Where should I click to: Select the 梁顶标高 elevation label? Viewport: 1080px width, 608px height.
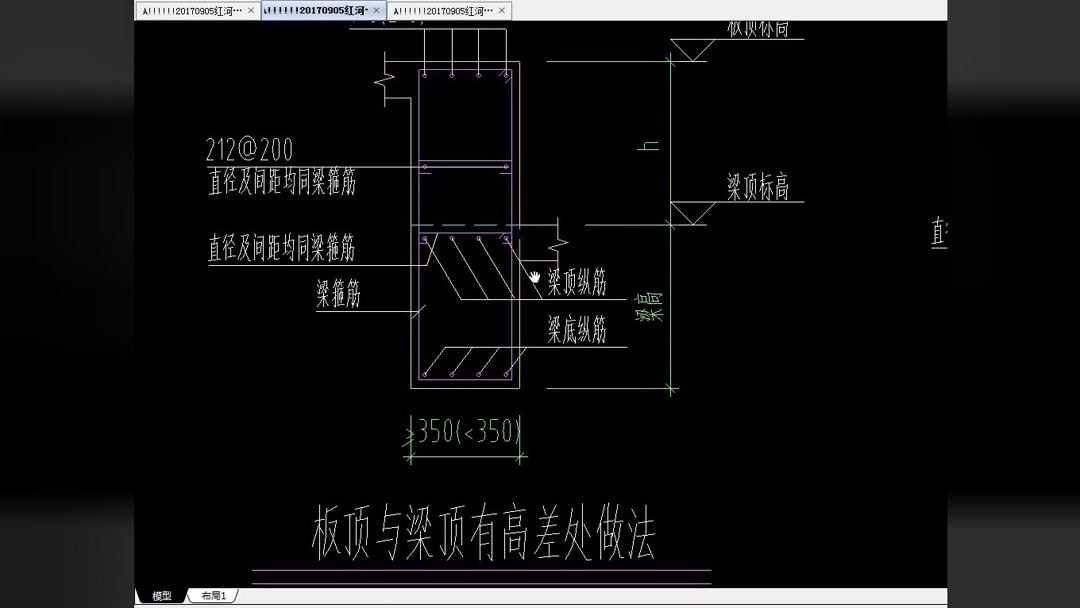(757, 186)
